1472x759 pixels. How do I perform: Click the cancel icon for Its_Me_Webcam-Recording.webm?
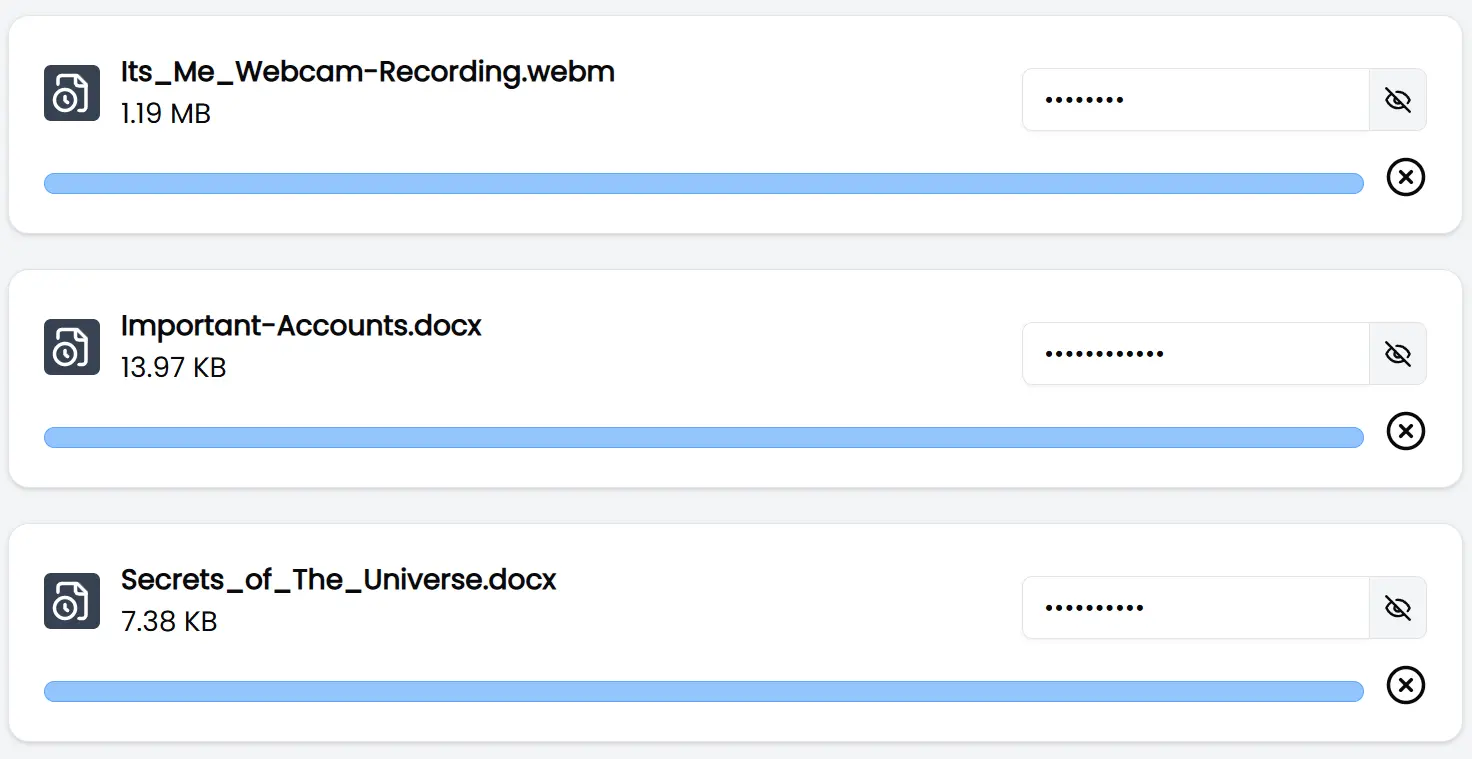(x=1405, y=177)
